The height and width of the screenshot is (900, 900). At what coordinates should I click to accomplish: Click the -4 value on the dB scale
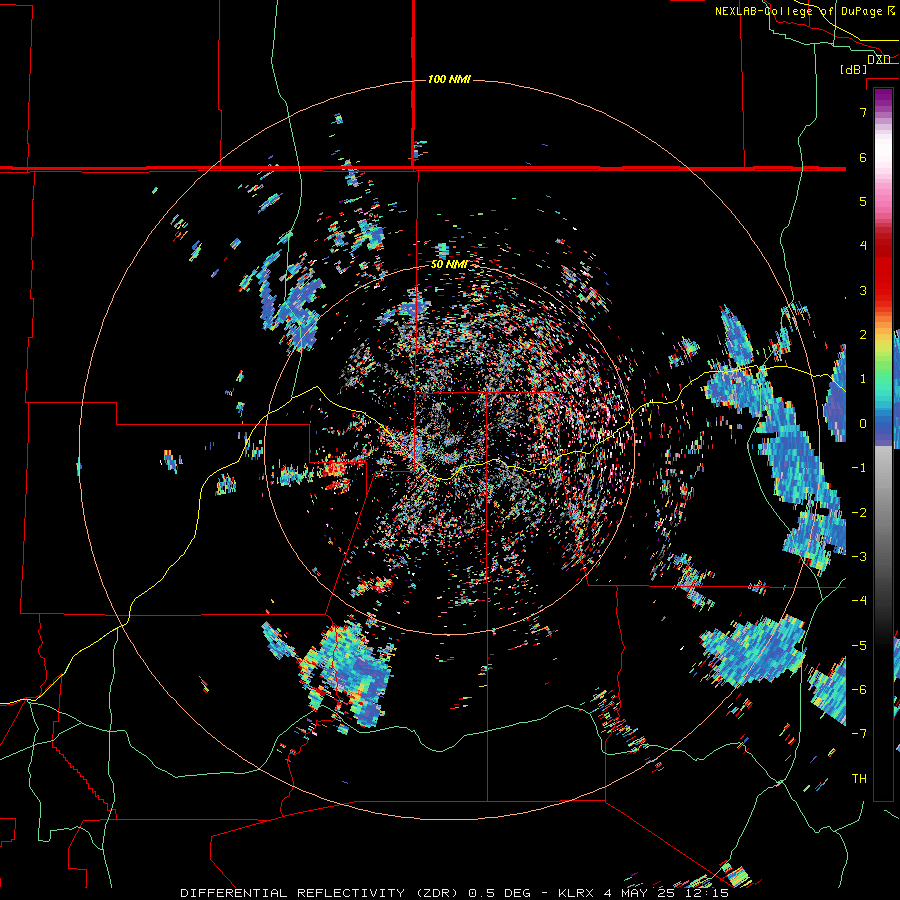coord(859,601)
